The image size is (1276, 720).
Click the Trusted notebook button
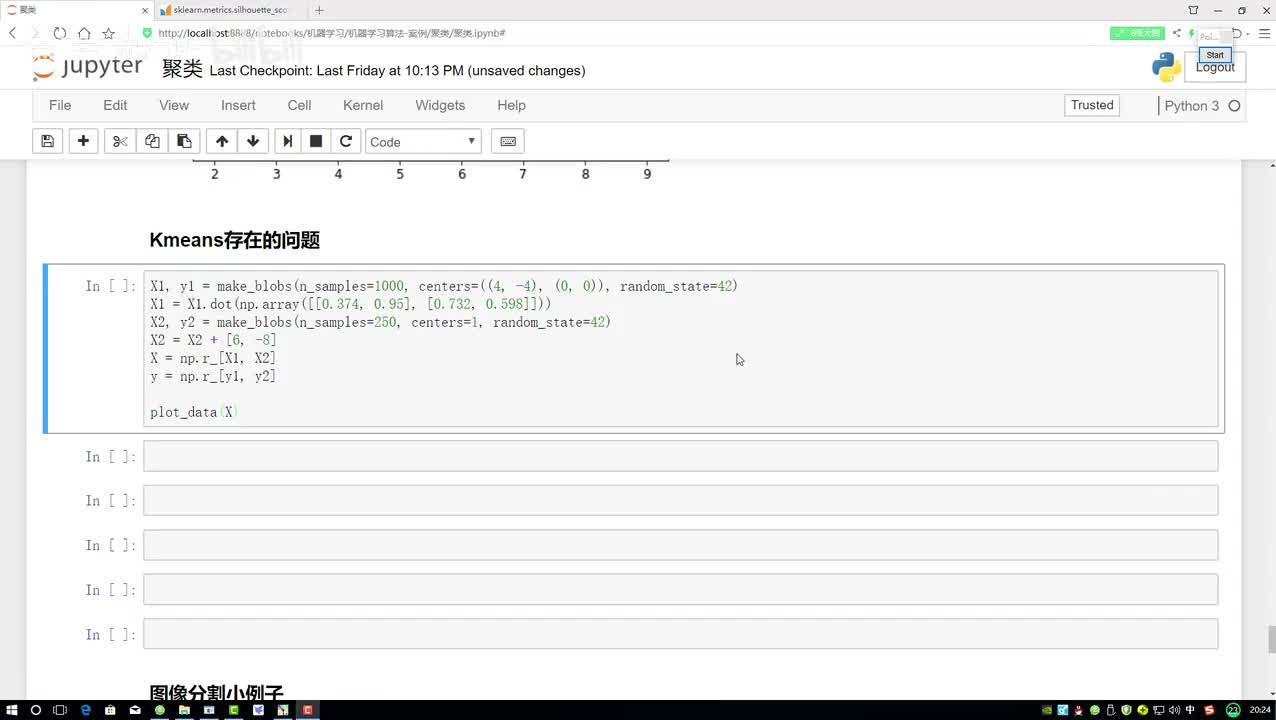1092,105
